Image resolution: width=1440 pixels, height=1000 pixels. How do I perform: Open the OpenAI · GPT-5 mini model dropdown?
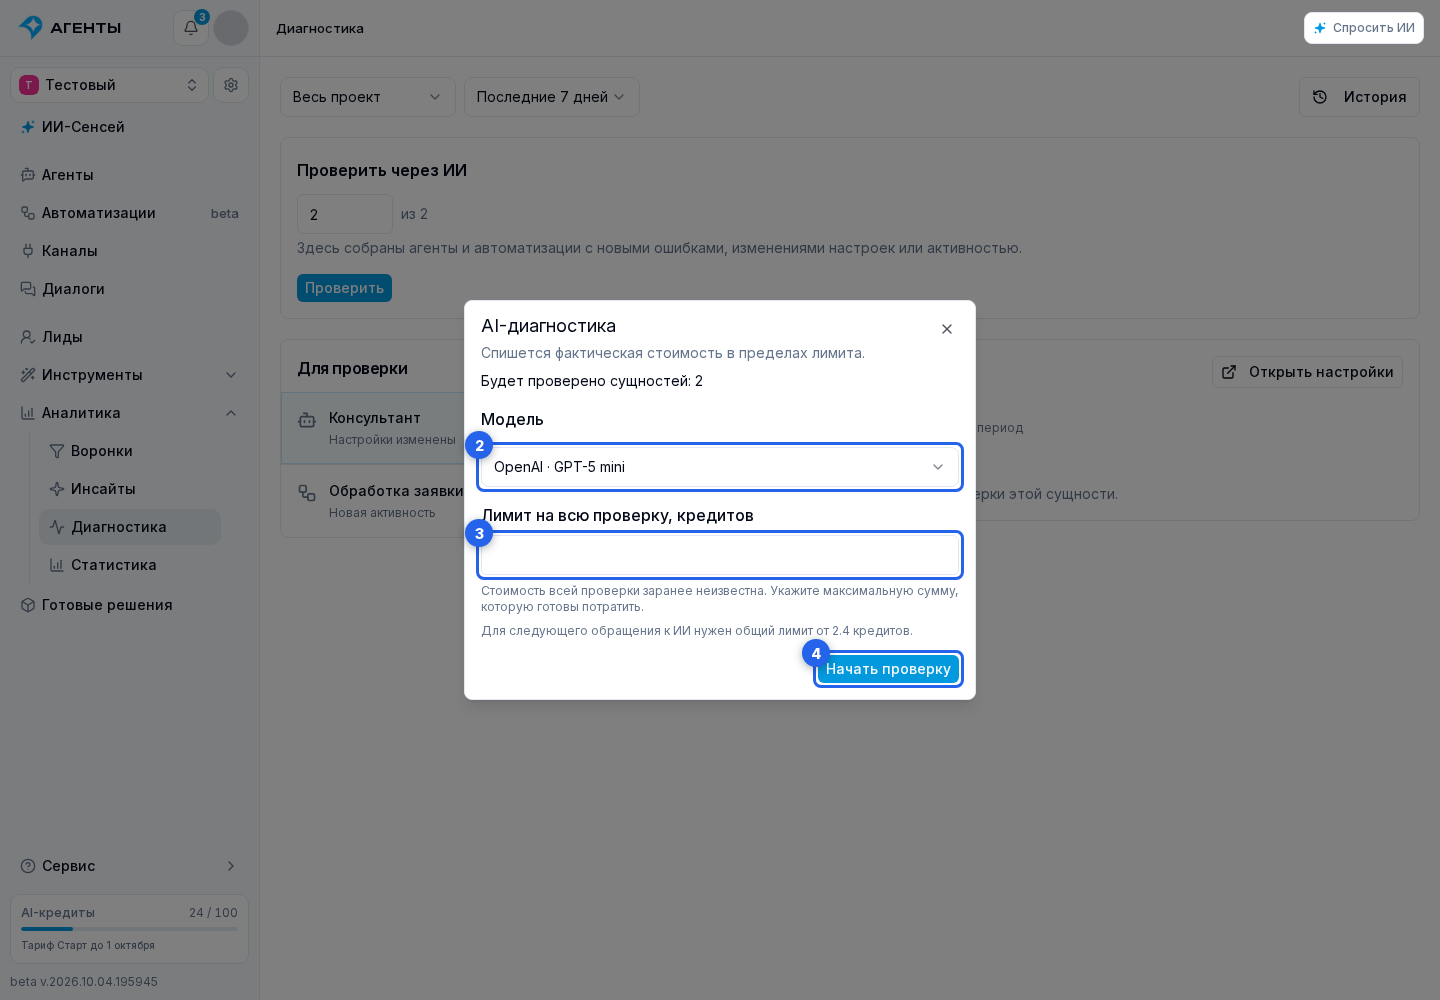pyautogui.click(x=720, y=467)
